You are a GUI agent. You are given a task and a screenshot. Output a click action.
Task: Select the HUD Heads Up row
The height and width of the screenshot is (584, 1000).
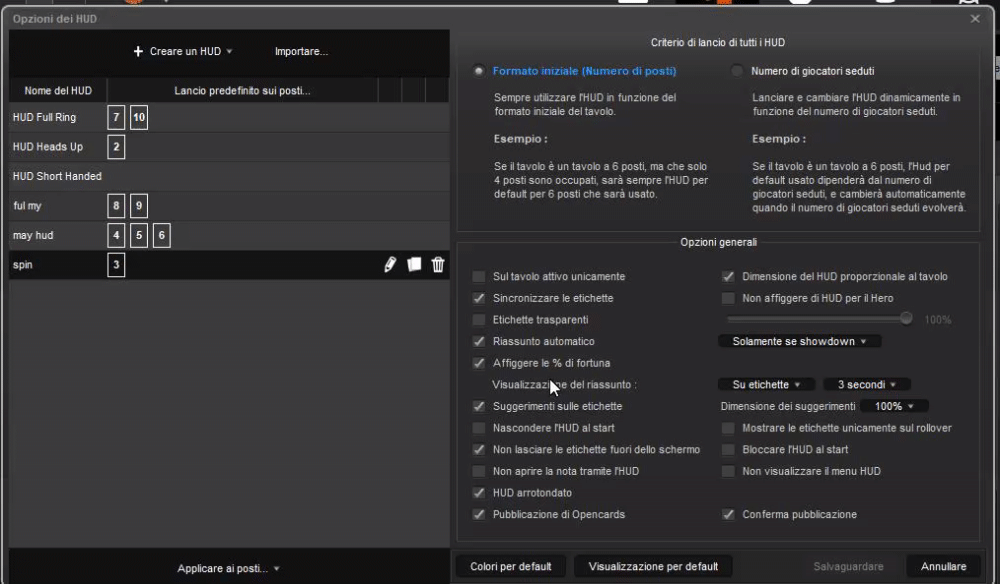point(229,147)
